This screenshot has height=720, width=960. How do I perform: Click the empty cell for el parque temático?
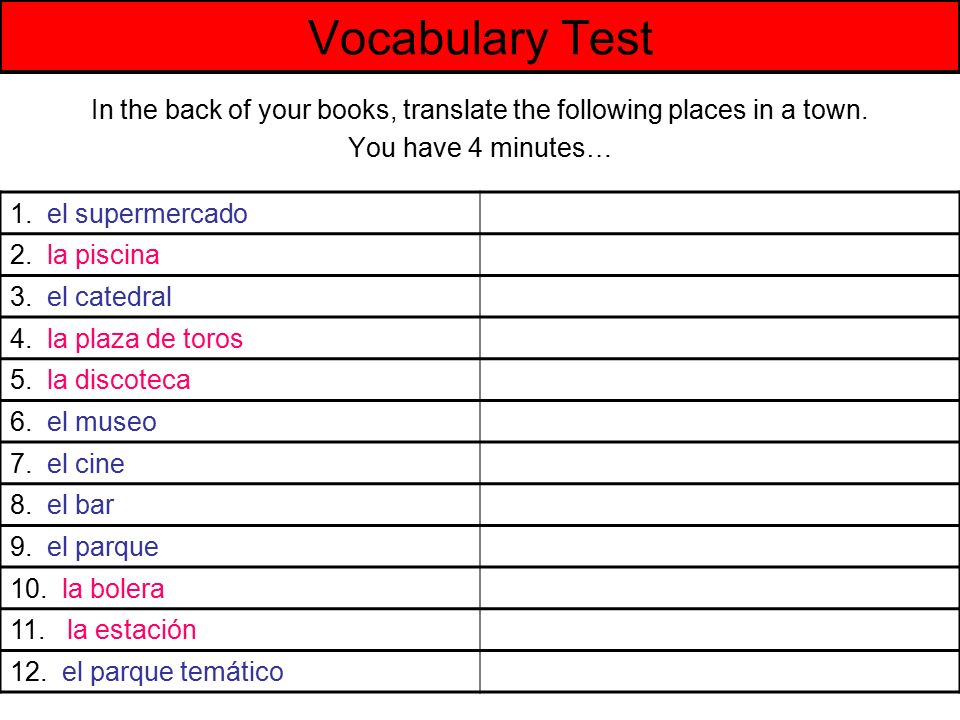pos(719,672)
